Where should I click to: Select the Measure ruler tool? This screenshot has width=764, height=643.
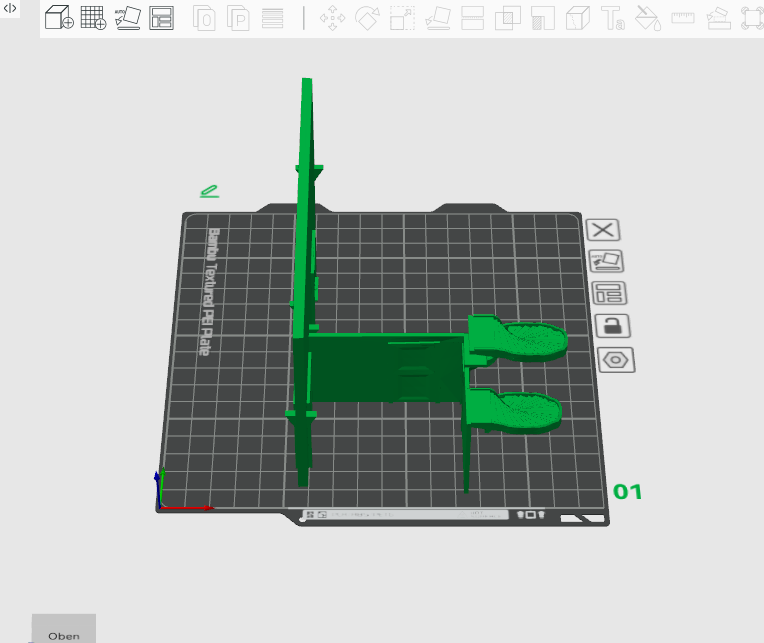click(683, 18)
